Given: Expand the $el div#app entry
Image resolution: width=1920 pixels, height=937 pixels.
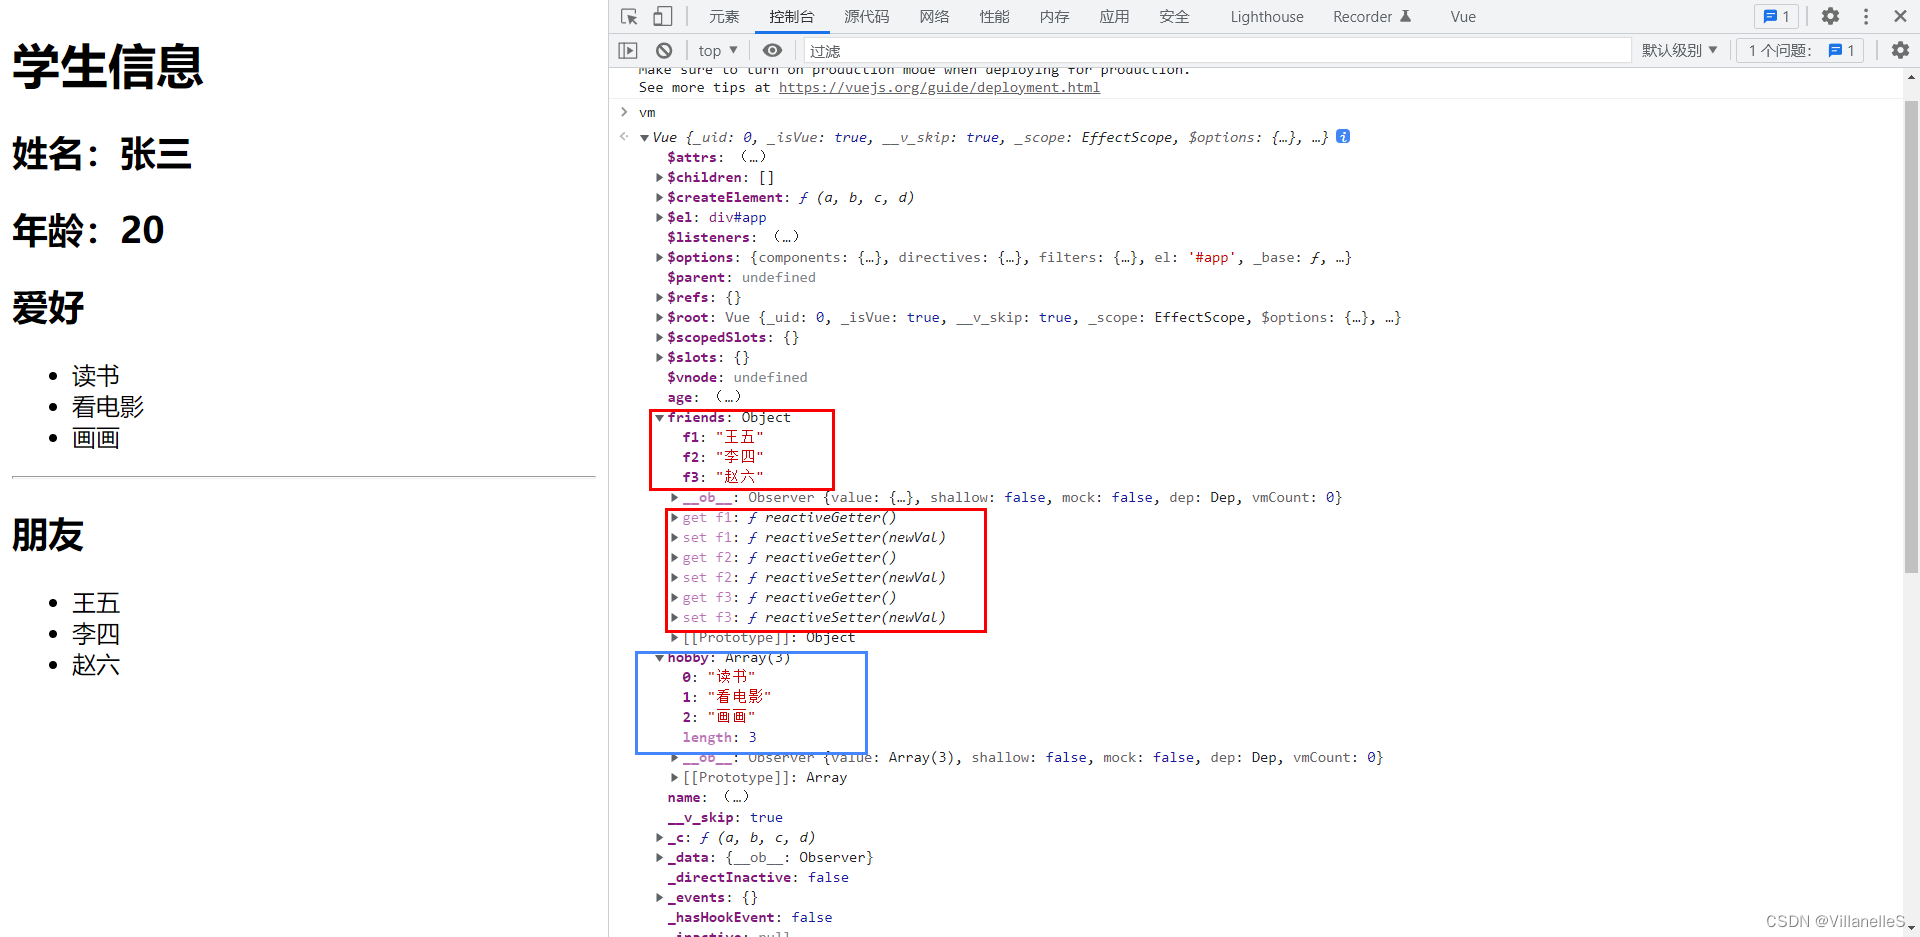Looking at the screenshot, I should [x=659, y=218].
